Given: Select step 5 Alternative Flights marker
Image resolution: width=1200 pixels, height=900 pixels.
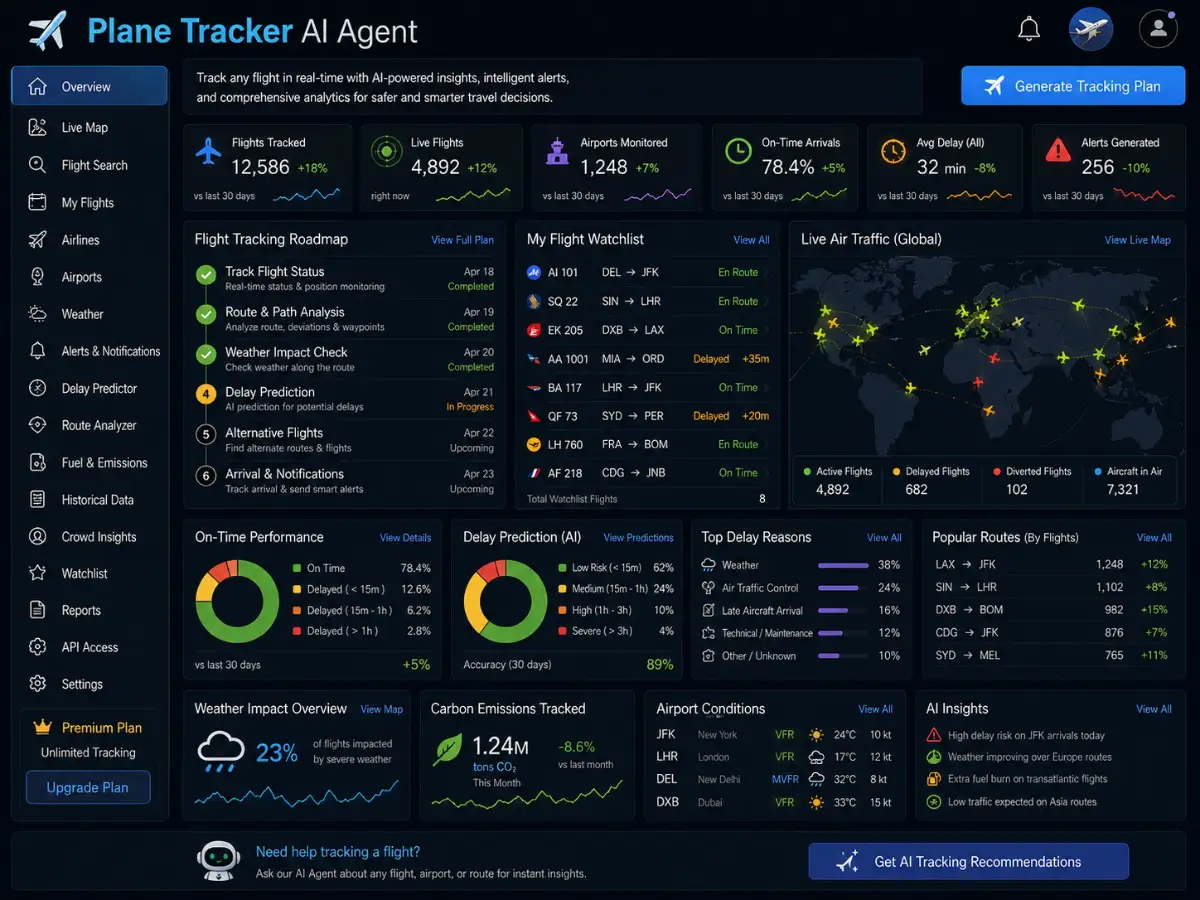Looking at the screenshot, I should pos(206,435).
